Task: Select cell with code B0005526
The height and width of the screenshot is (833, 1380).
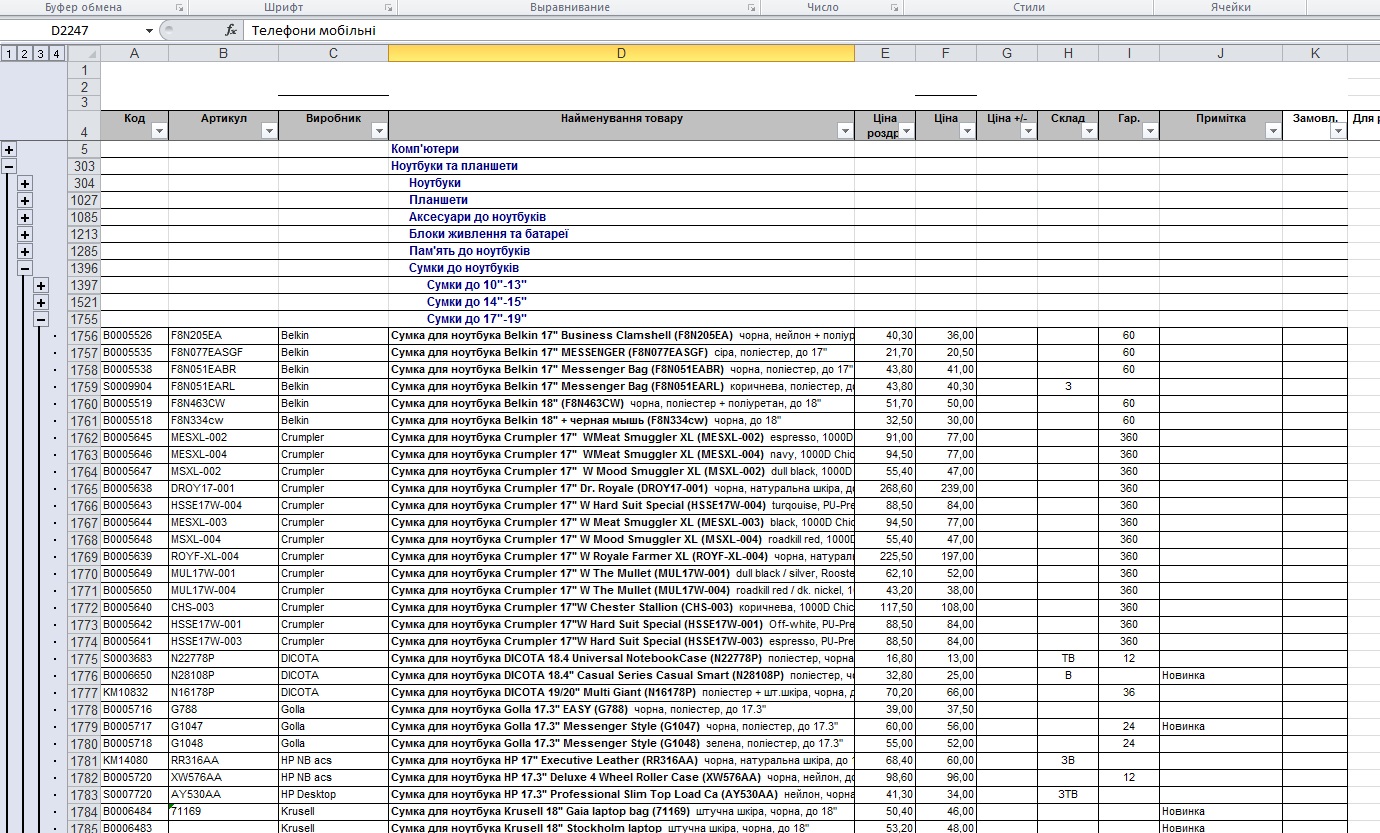Action: click(135, 336)
